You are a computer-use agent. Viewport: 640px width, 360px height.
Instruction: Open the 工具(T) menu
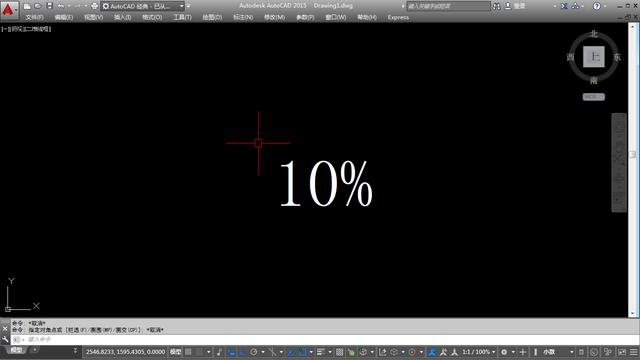[x=182, y=18]
